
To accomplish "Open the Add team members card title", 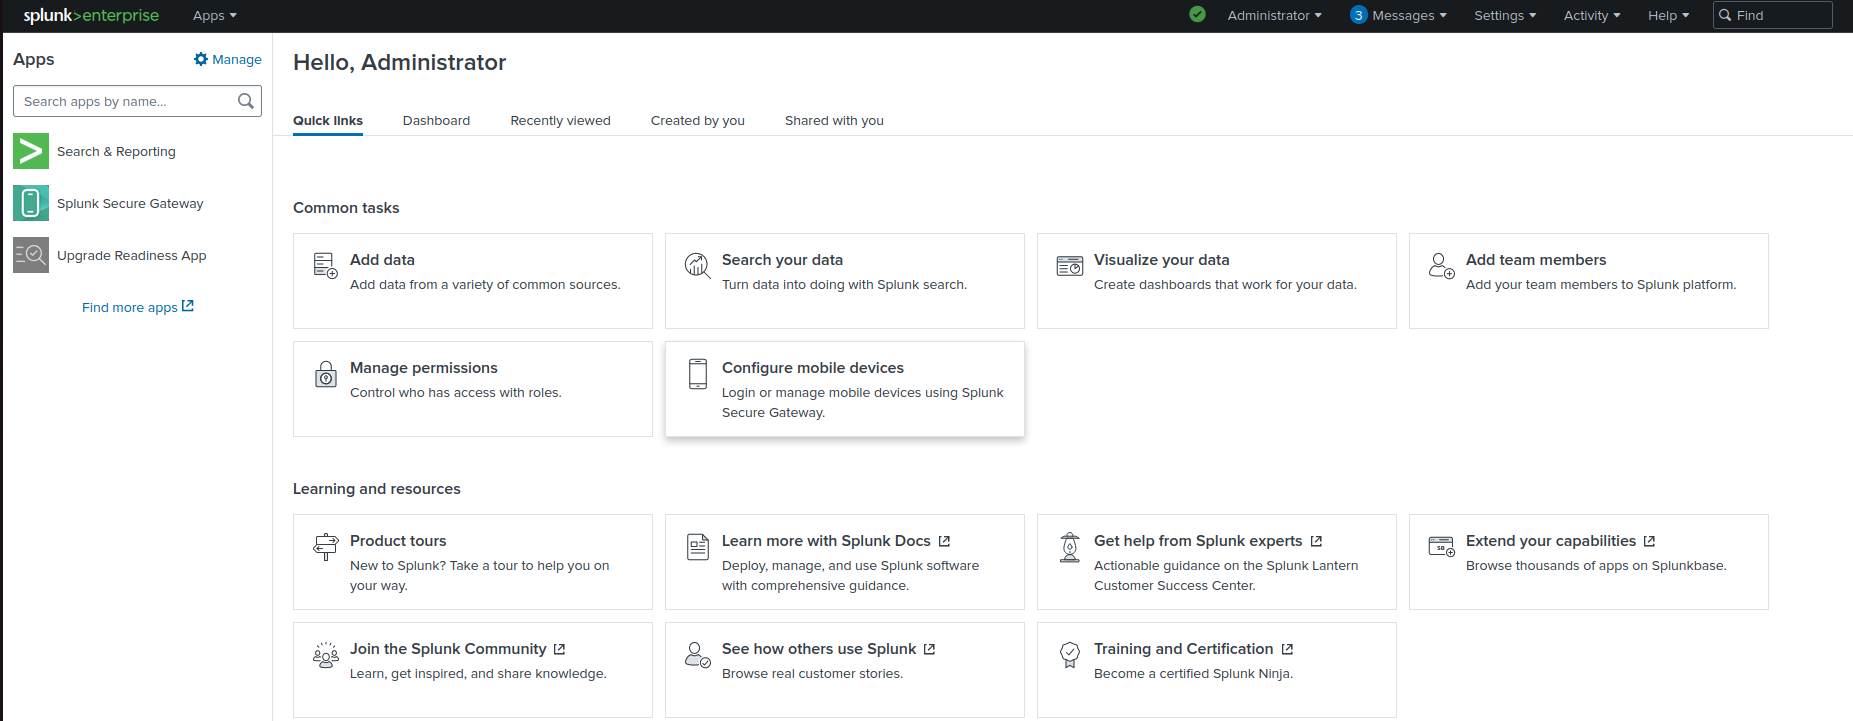I will pos(1536,260).
